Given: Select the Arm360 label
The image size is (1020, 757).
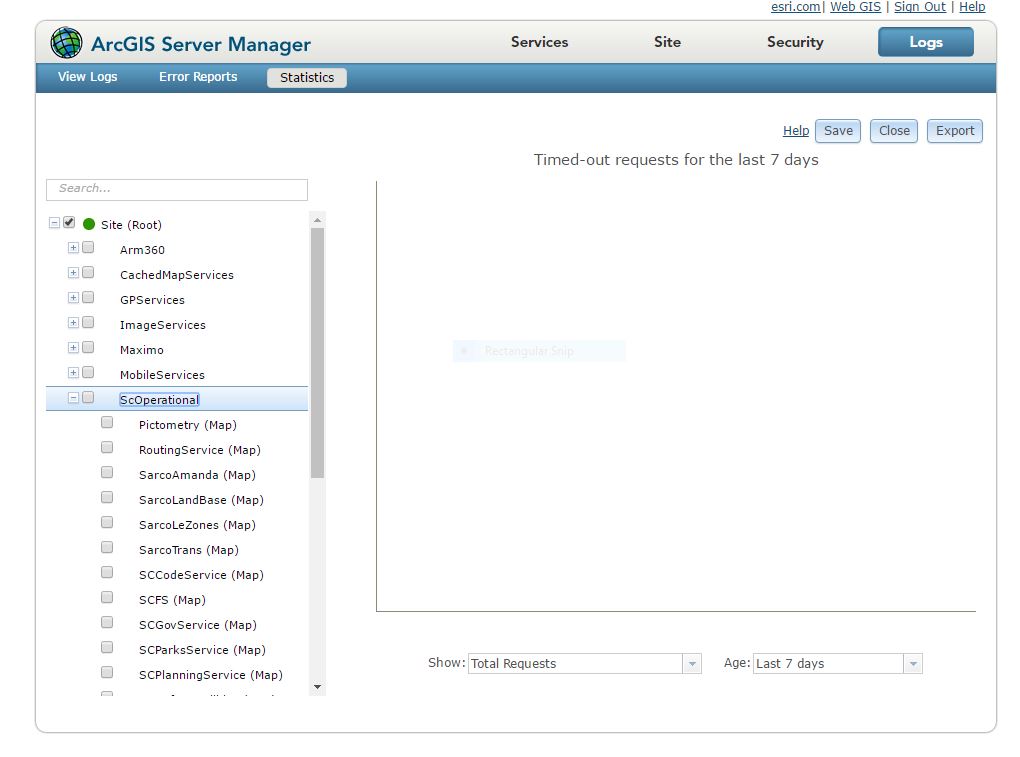Looking at the screenshot, I should click(x=142, y=250).
